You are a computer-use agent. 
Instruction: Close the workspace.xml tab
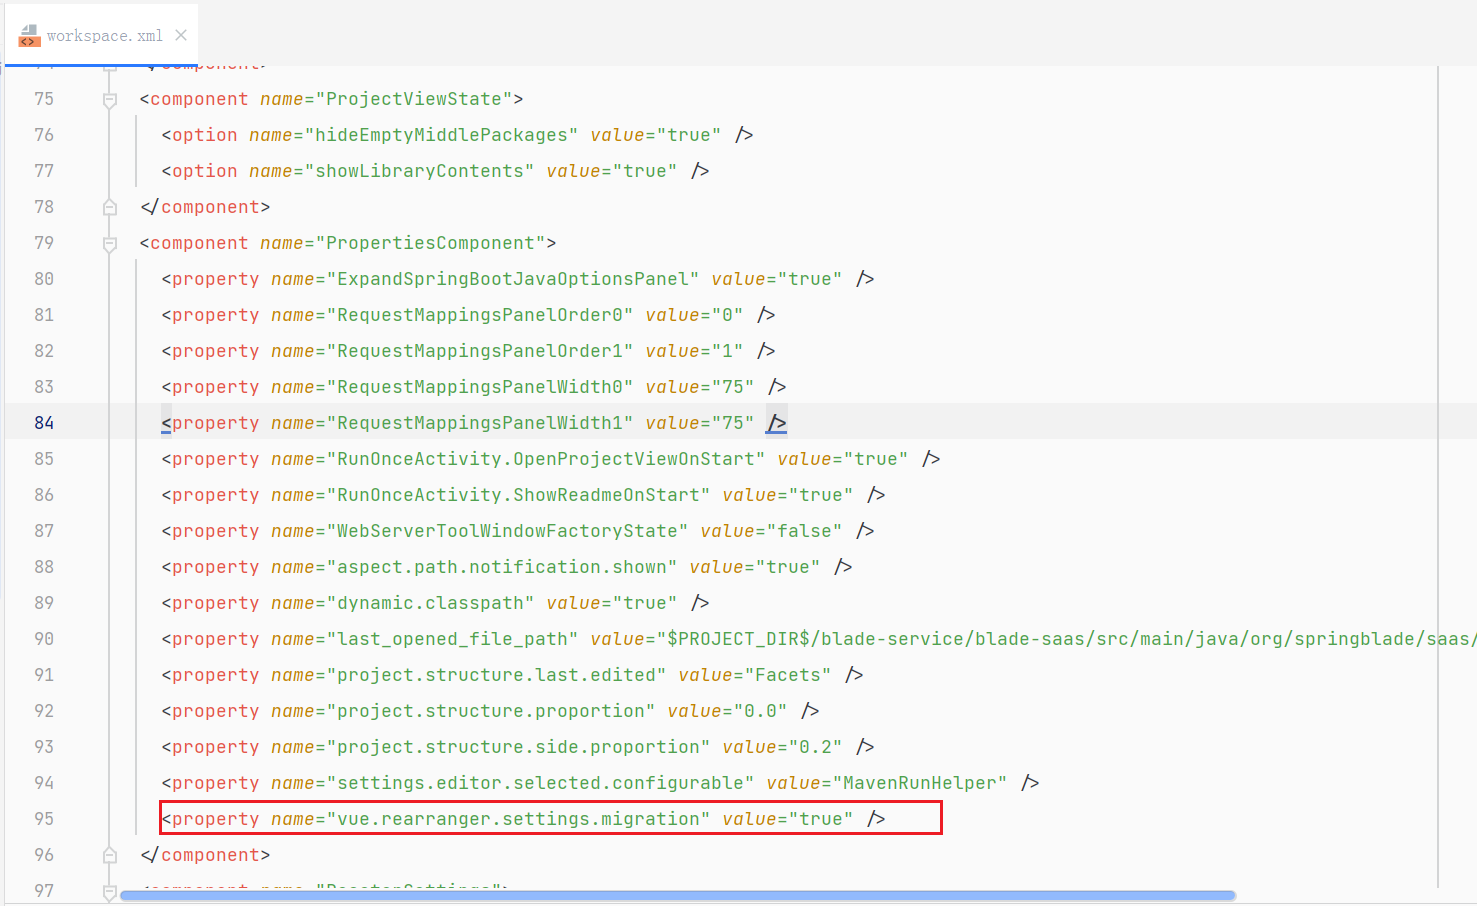pyautogui.click(x=181, y=35)
